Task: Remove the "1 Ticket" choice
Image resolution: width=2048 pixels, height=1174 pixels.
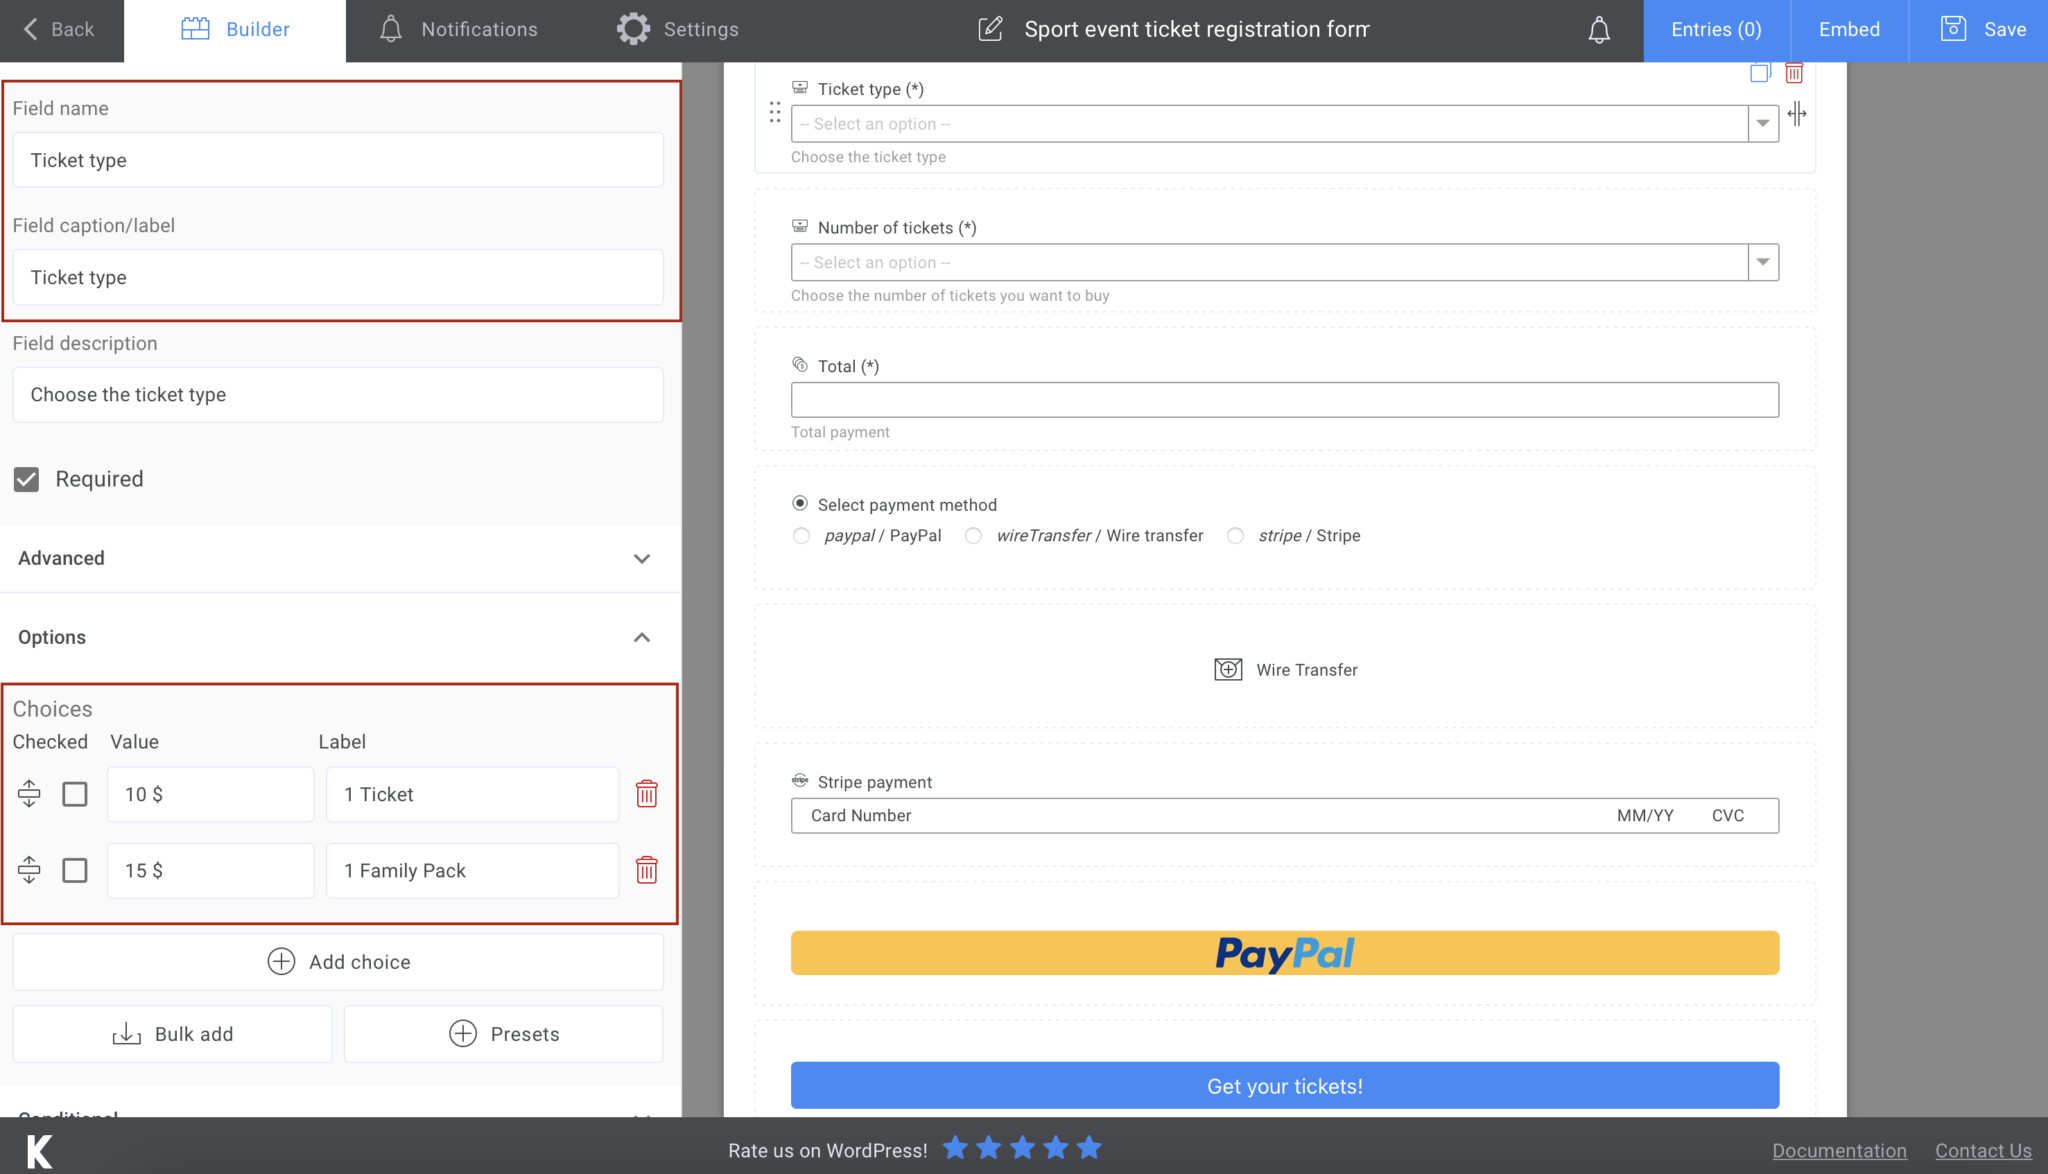Action: point(647,794)
